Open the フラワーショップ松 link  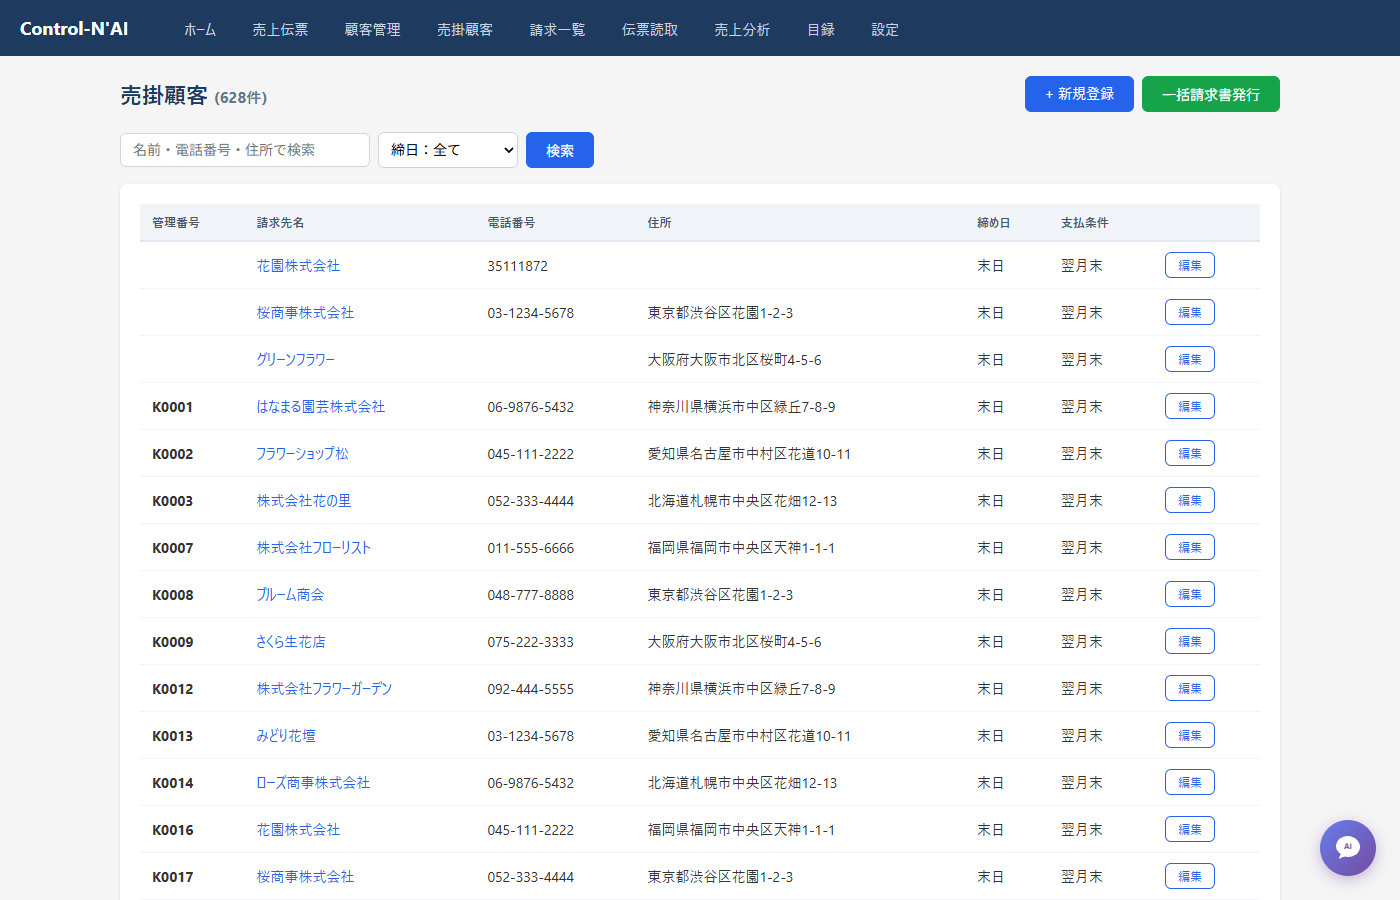[302, 454]
